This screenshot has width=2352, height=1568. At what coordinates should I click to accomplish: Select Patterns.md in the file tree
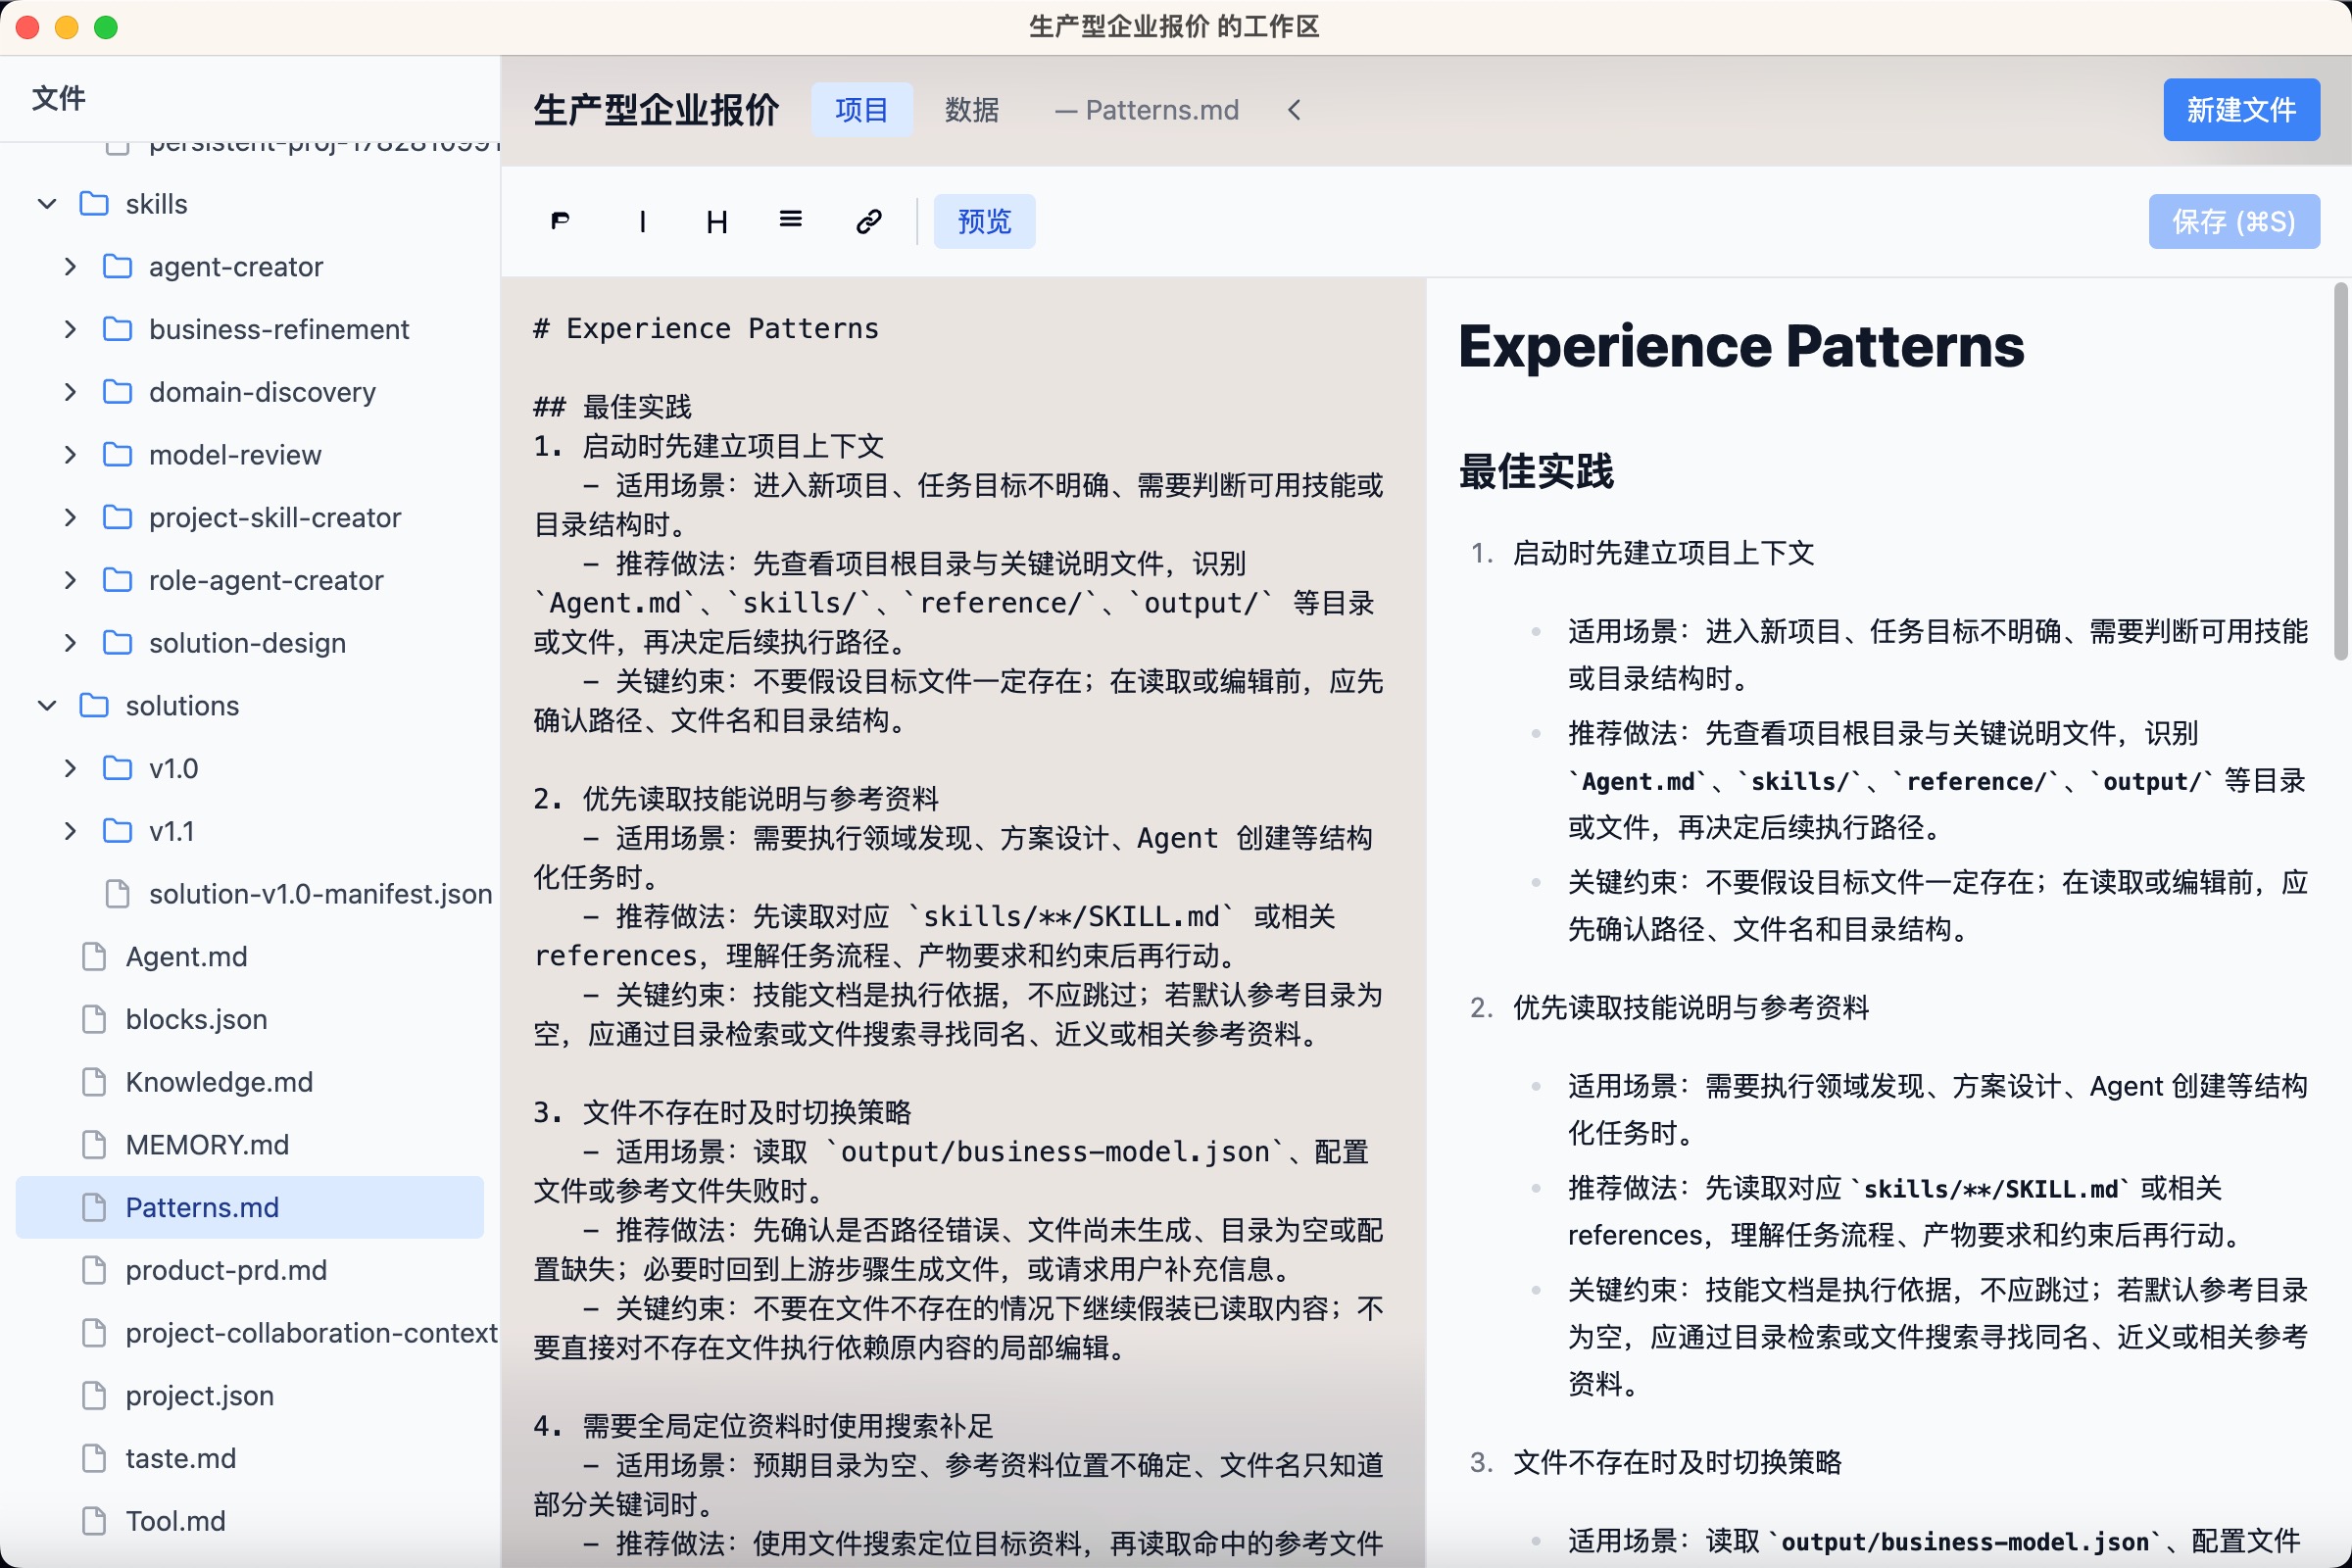250,1208
